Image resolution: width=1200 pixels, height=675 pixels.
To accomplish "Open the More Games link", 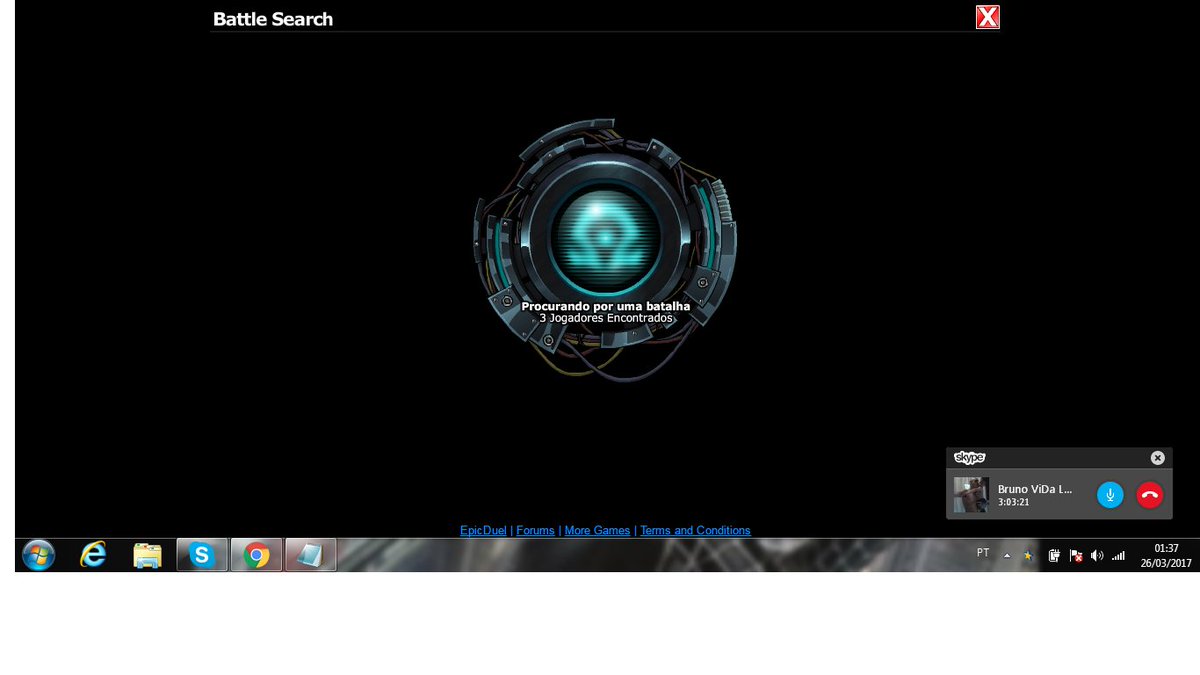I will (597, 531).
